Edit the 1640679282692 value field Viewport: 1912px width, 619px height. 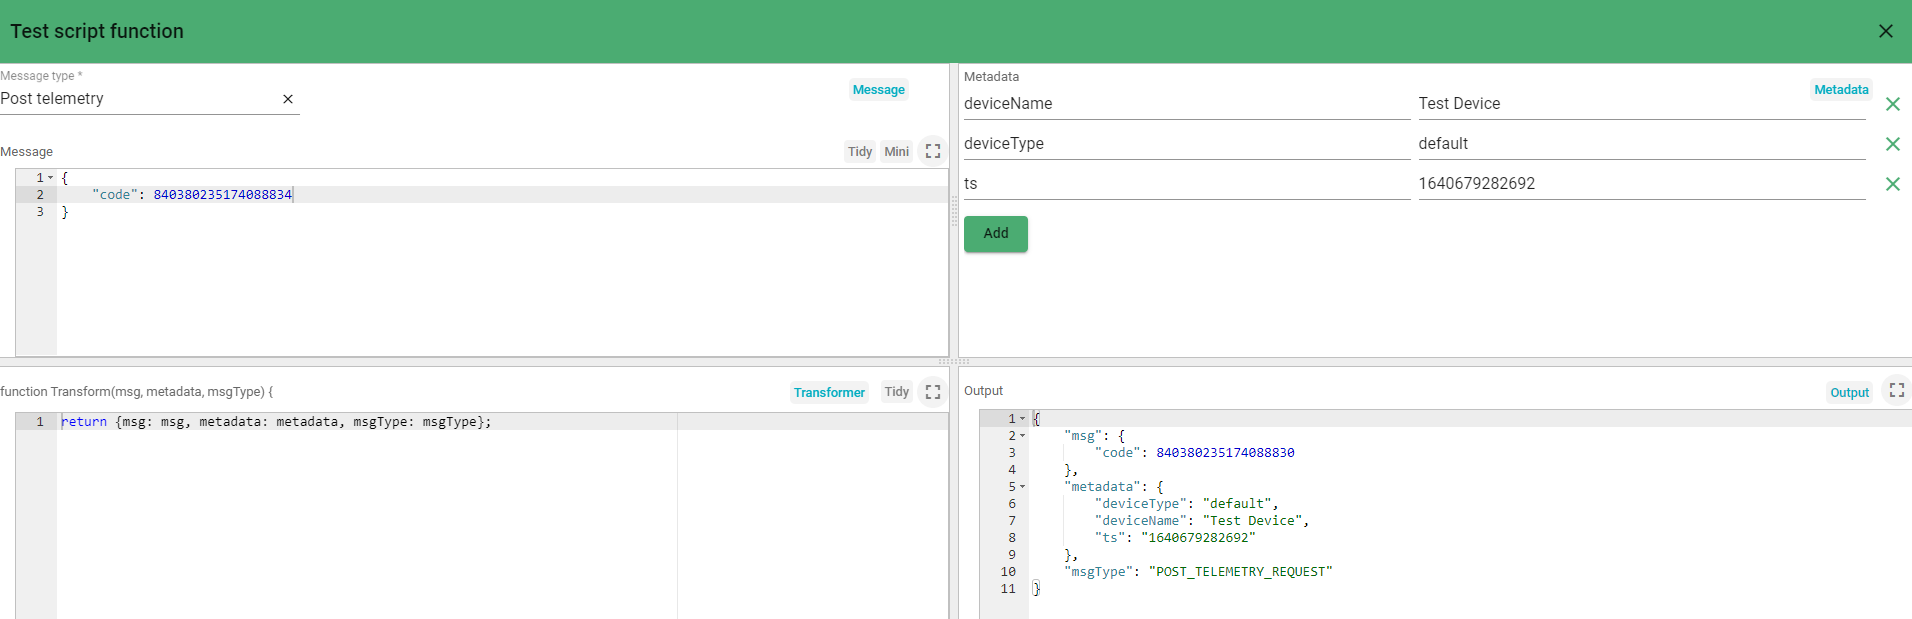coord(1642,184)
